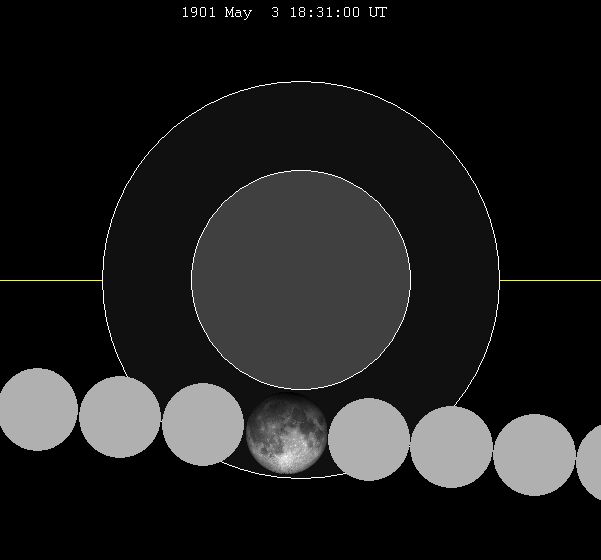The height and width of the screenshot is (560, 601).
Task: Select the leftmost gray moon disc
Action: point(37,409)
